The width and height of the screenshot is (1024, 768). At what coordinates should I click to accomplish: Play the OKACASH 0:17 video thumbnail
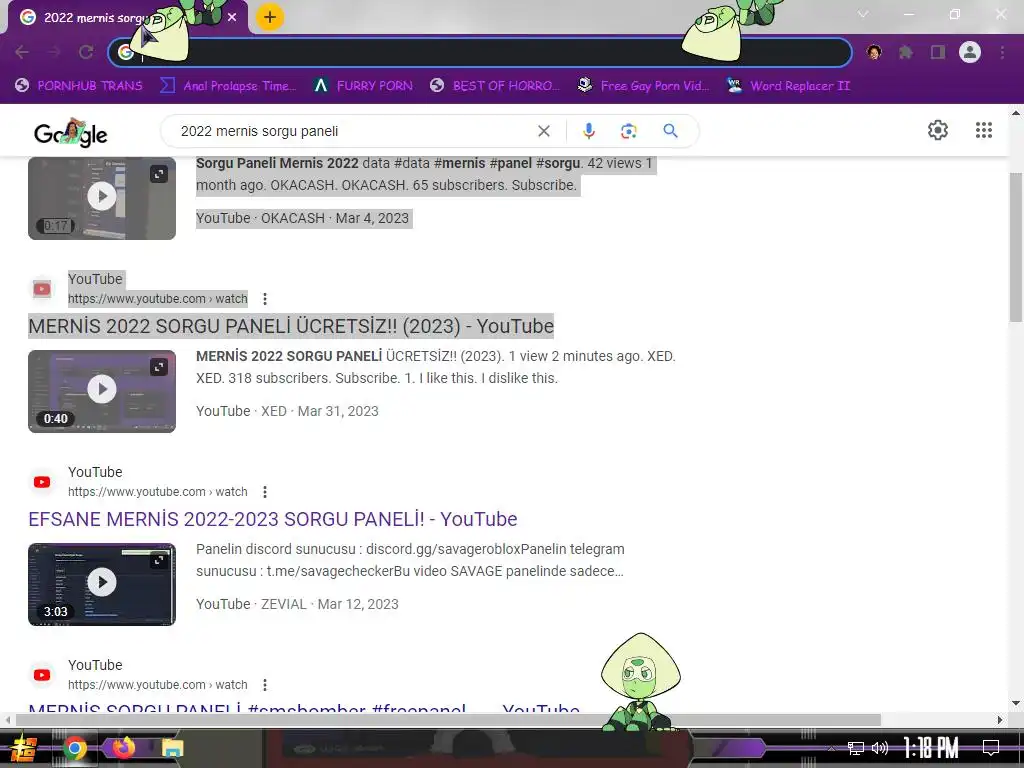click(102, 196)
